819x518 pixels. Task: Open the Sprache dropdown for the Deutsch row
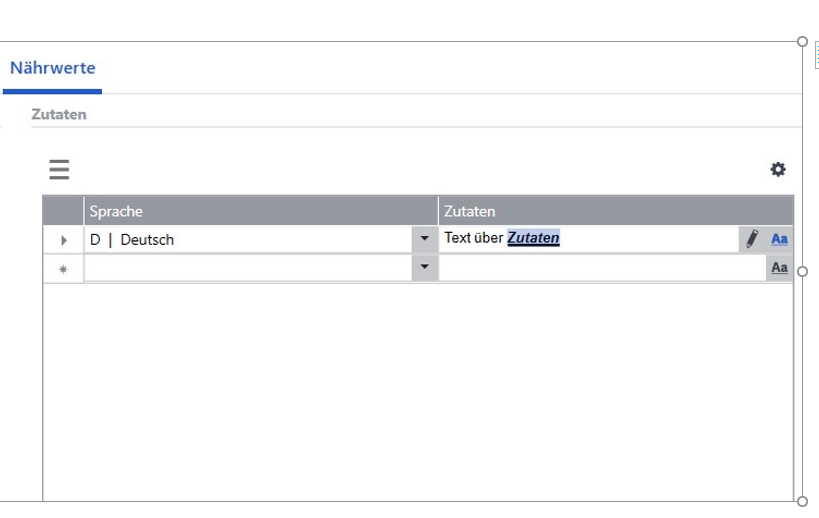[424, 239]
